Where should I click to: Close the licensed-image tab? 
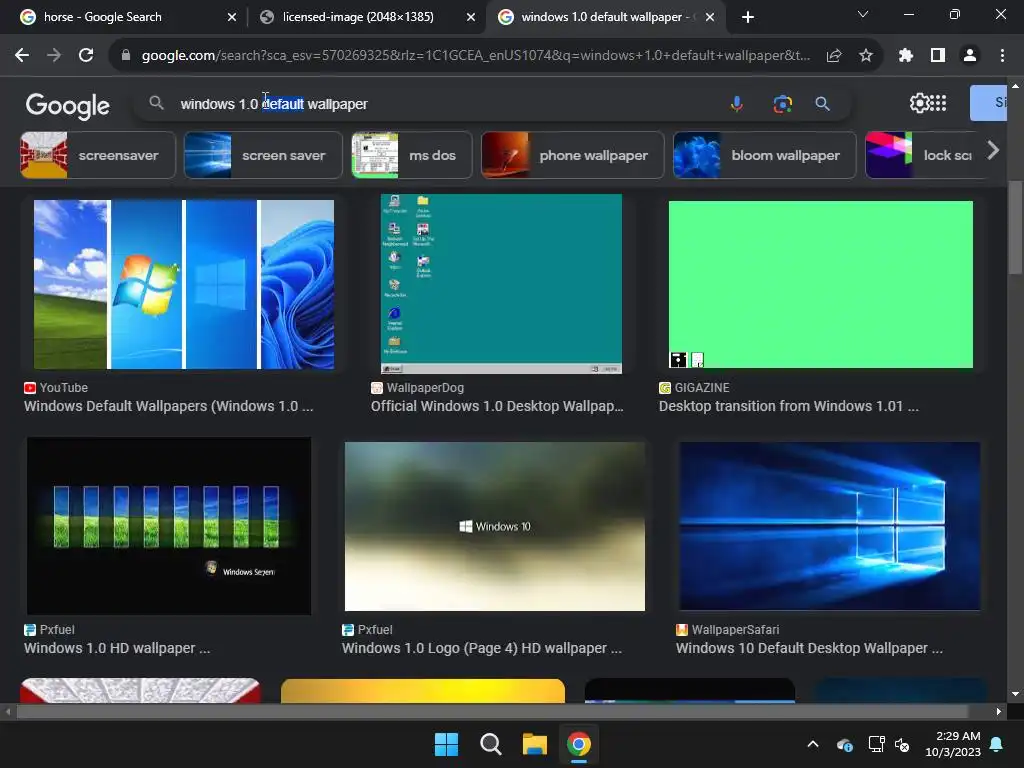(471, 17)
